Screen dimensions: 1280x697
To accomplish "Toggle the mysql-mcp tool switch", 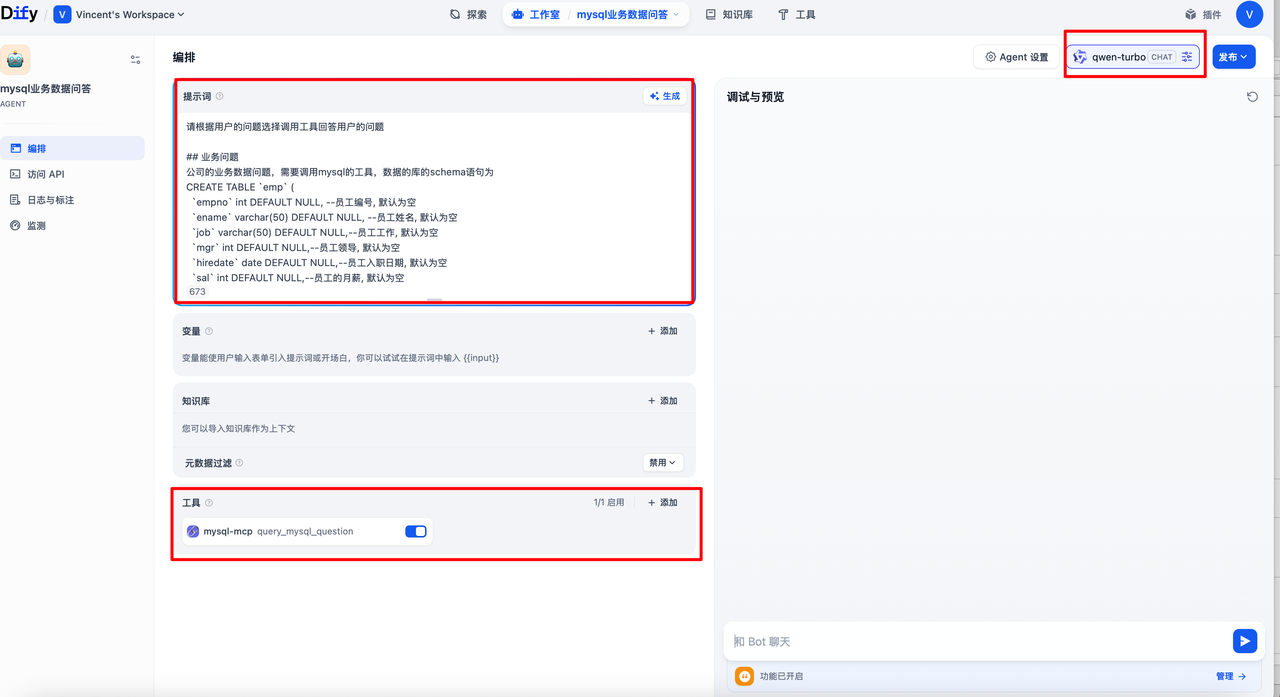I will click(x=416, y=531).
